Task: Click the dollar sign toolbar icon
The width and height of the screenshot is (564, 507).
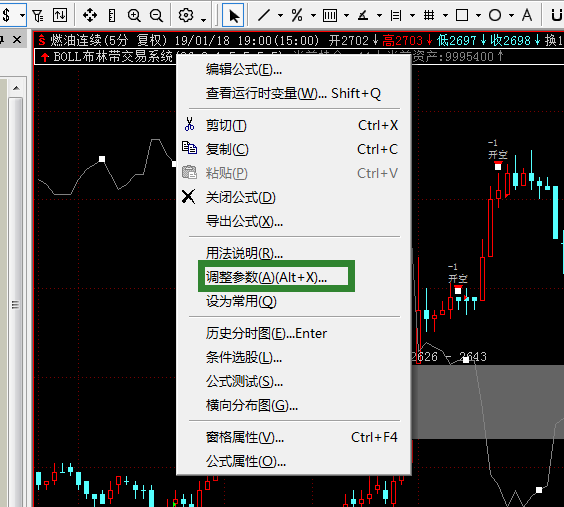Action: 6,15
